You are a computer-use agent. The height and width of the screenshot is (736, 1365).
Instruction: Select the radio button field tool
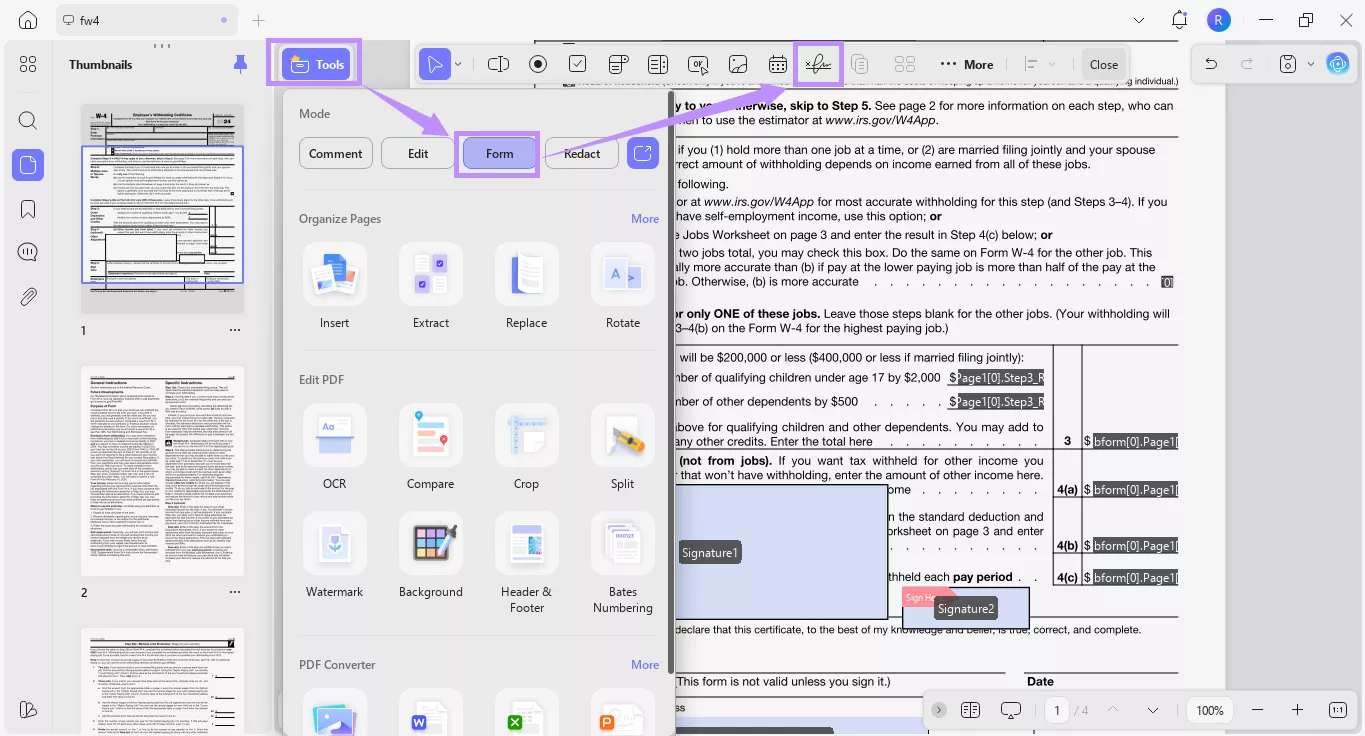[537, 63]
